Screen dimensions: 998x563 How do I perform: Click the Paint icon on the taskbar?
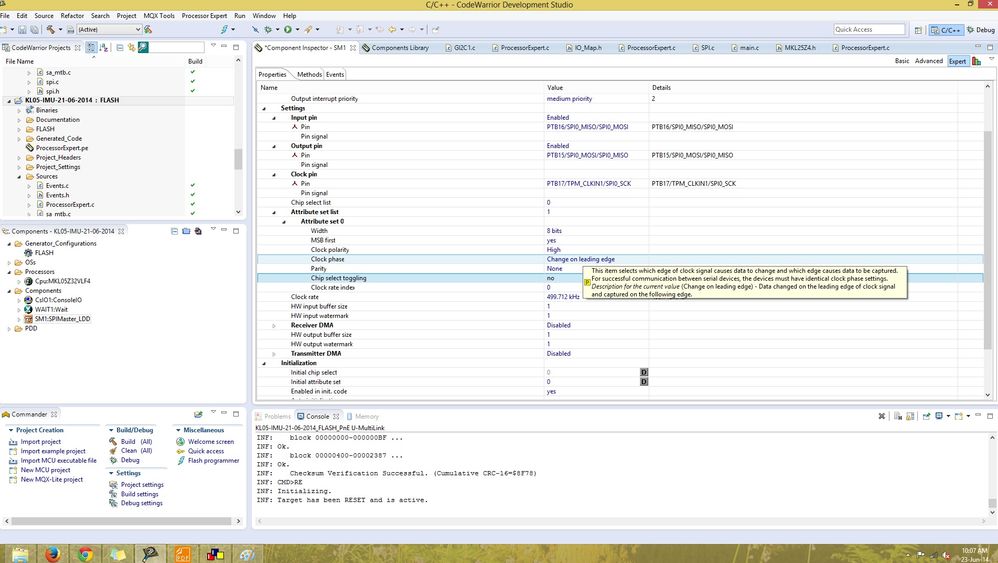(247, 554)
